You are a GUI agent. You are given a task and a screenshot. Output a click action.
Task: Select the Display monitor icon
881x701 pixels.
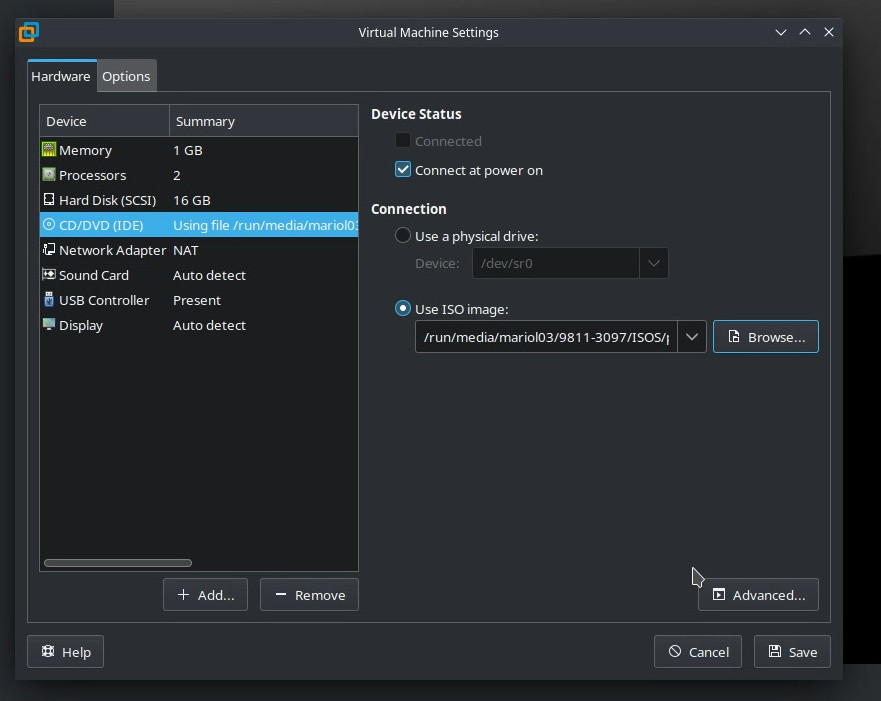pyautogui.click(x=49, y=325)
